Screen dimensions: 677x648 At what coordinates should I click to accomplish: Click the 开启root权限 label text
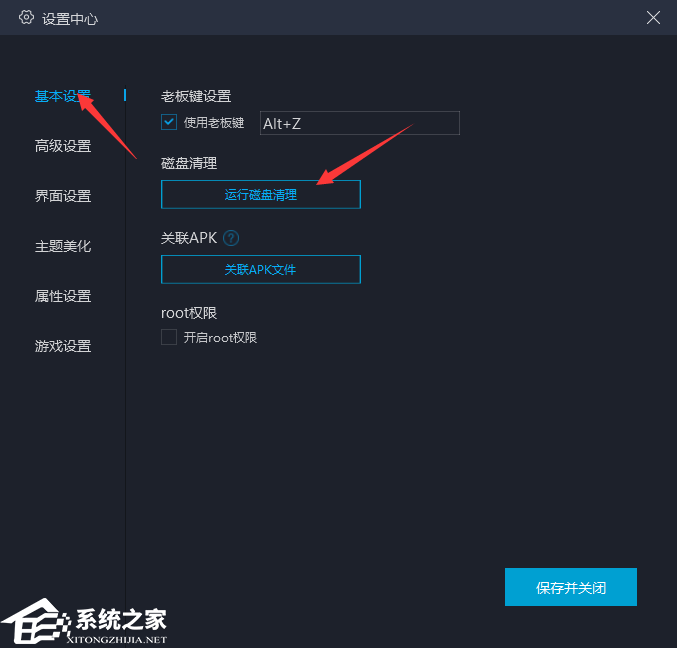[220, 338]
